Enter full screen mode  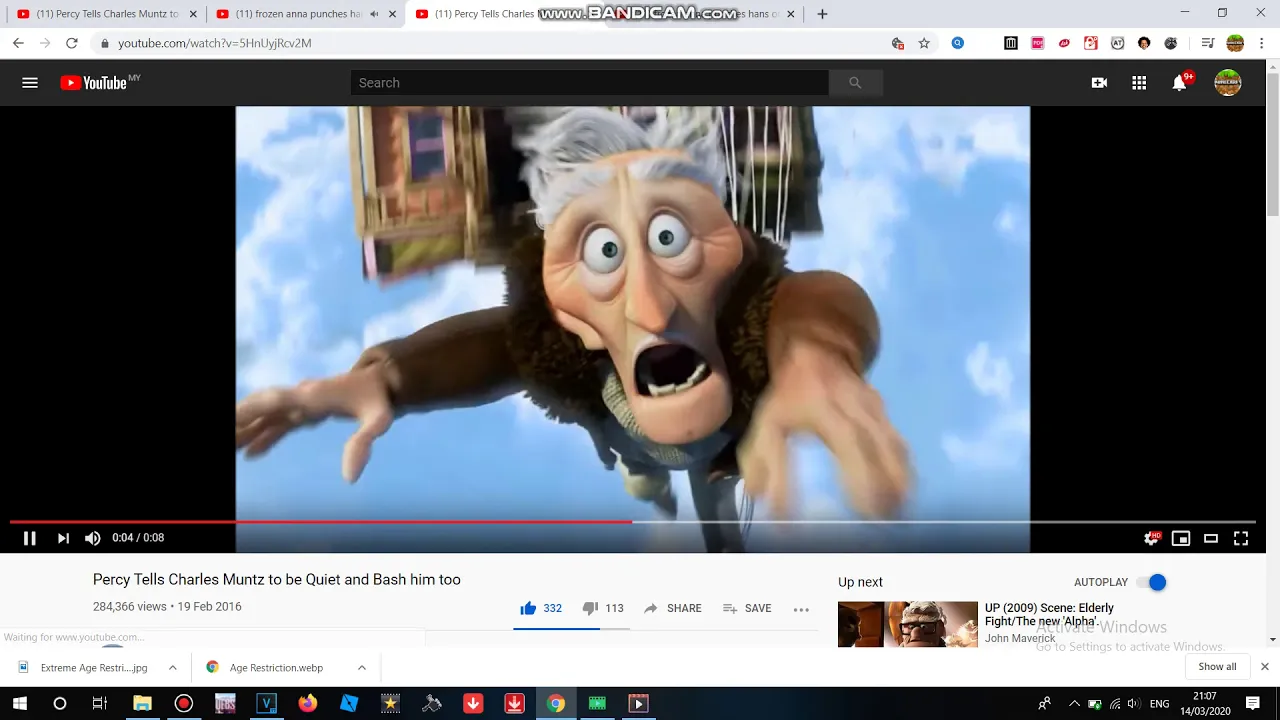coord(1241,538)
